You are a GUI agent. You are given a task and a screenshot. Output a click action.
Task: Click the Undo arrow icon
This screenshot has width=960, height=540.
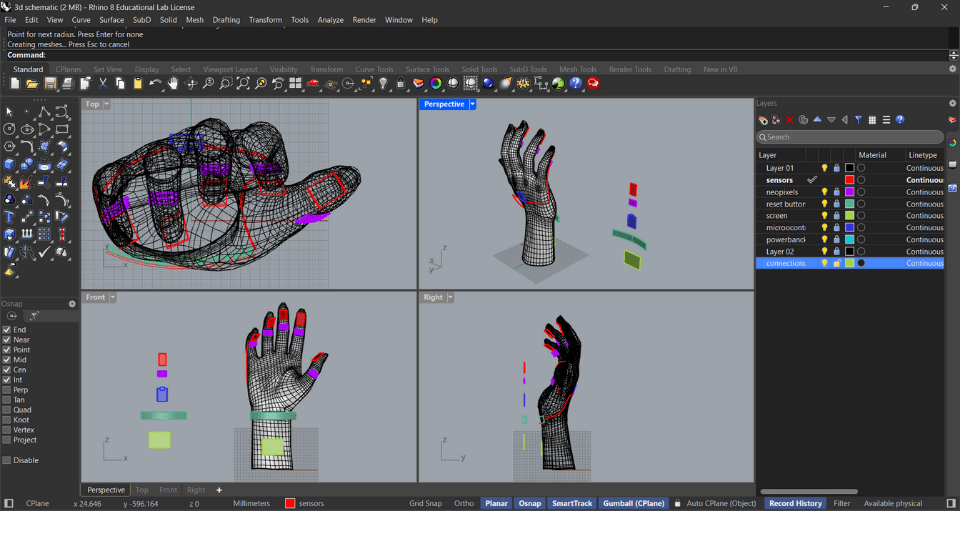[x=155, y=84]
